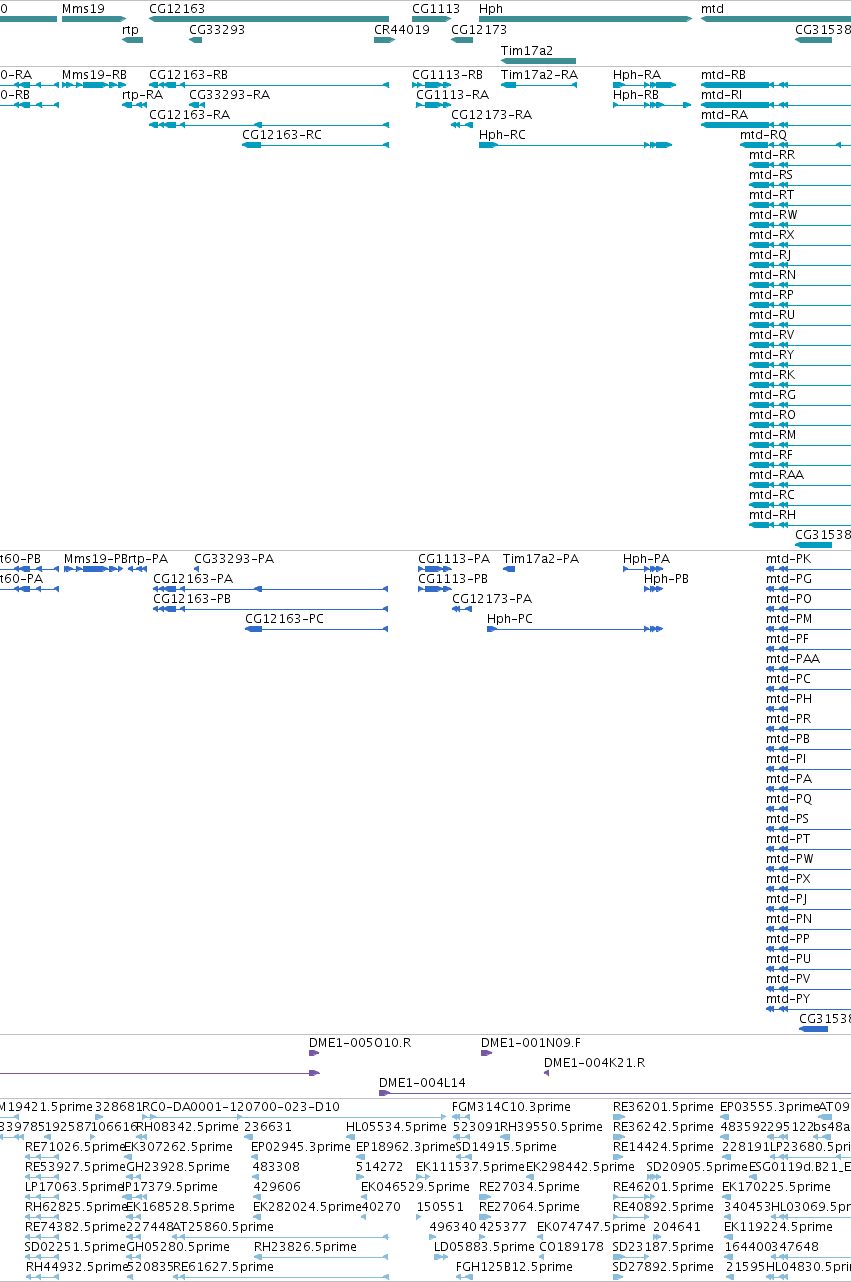Open the Hph-RC transcript
This screenshot has width=851, height=1282.
tap(575, 145)
